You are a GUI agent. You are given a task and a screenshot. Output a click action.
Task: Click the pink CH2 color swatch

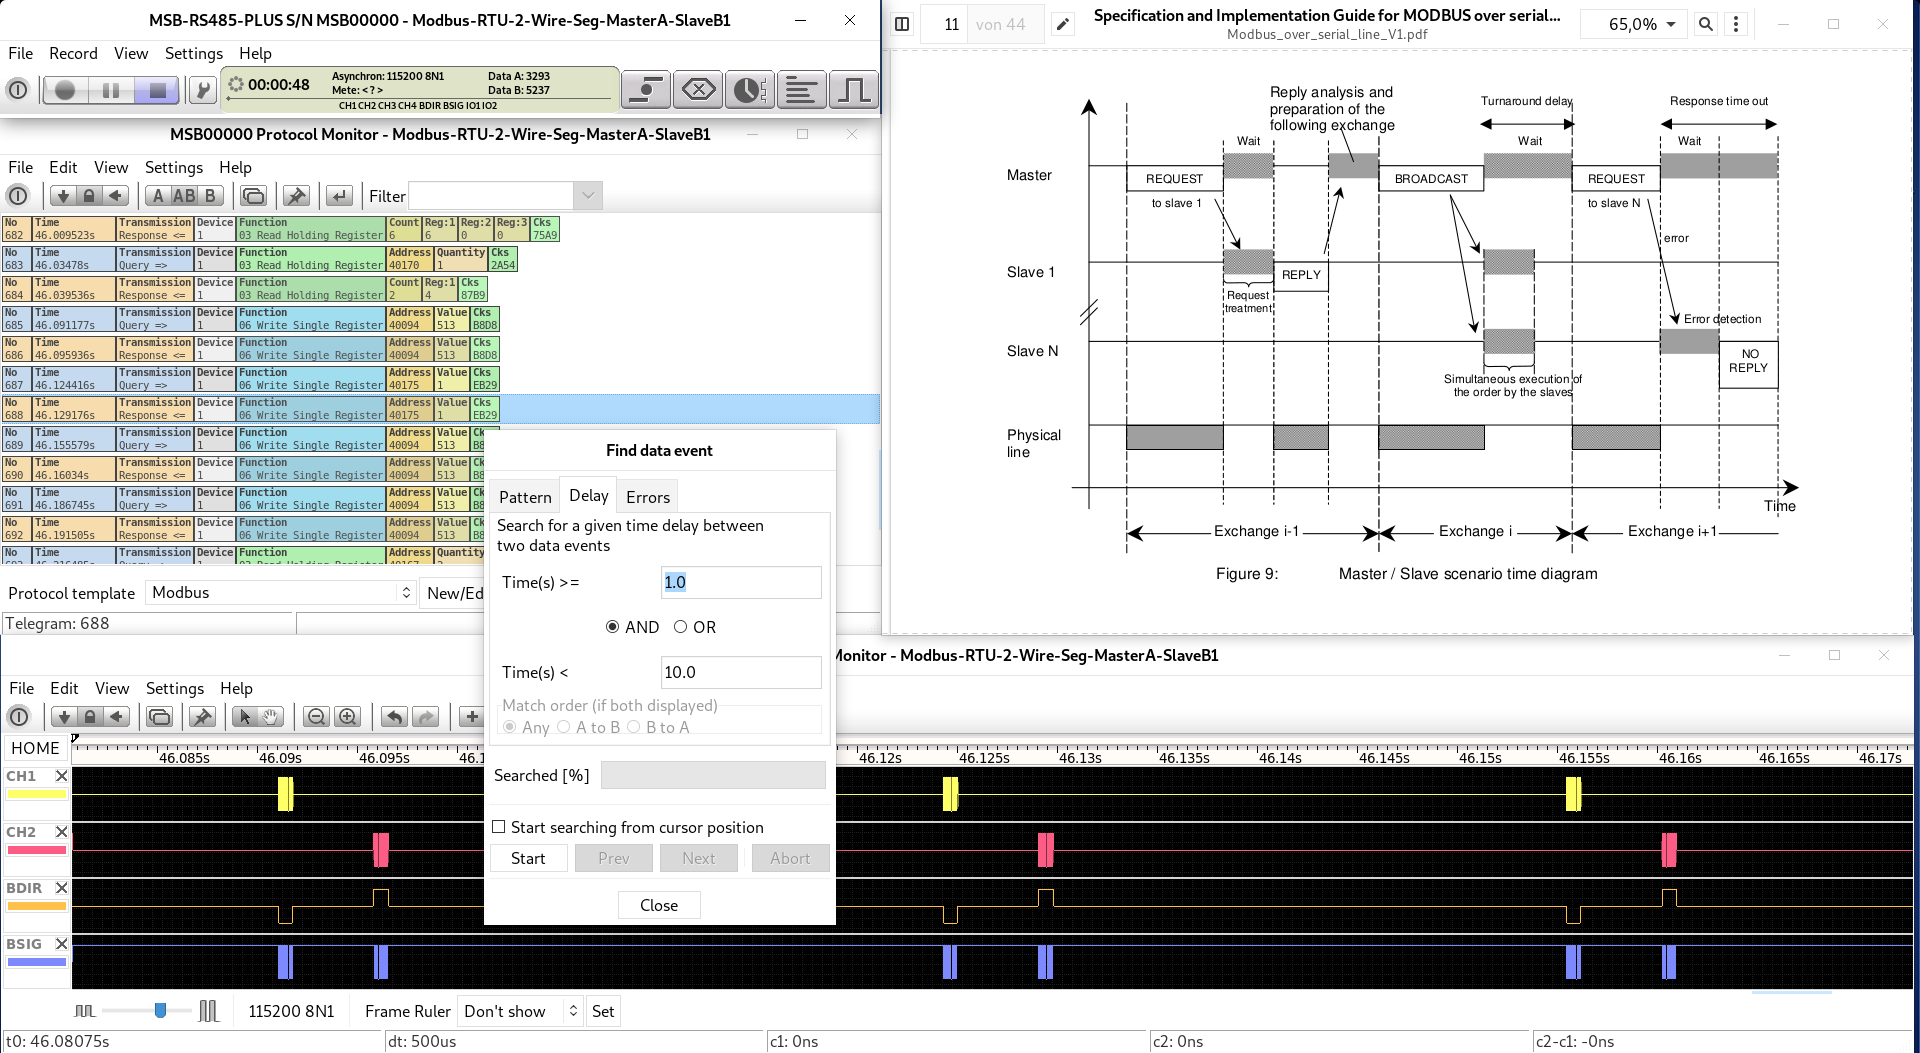pyautogui.click(x=36, y=850)
